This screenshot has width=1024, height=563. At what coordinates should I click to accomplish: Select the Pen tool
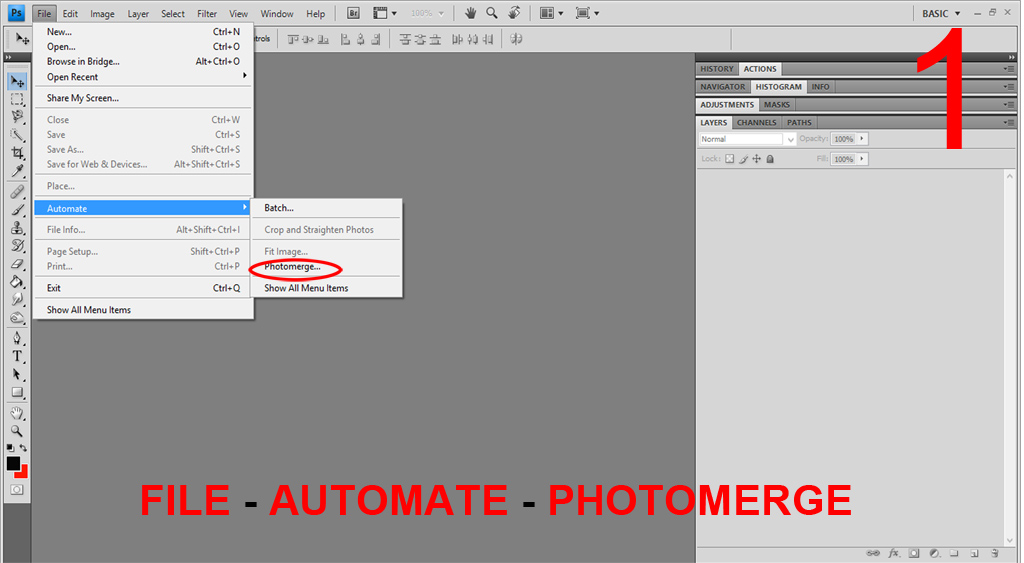click(17, 338)
